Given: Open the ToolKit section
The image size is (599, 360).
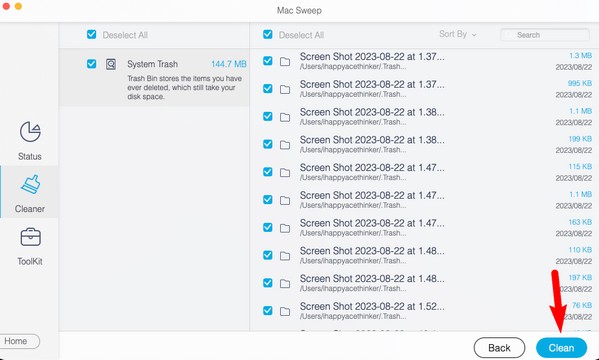Looking at the screenshot, I should 30,246.
